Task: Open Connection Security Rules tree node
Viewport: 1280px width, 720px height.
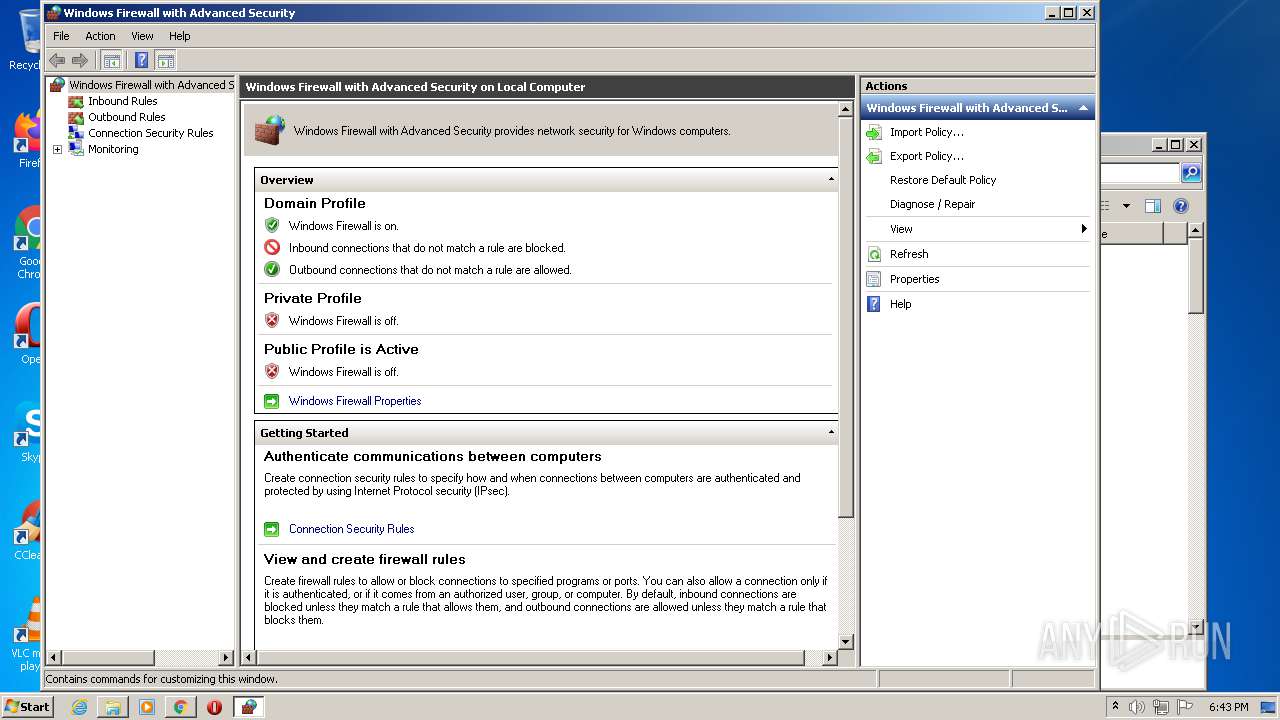Action: 150,133
